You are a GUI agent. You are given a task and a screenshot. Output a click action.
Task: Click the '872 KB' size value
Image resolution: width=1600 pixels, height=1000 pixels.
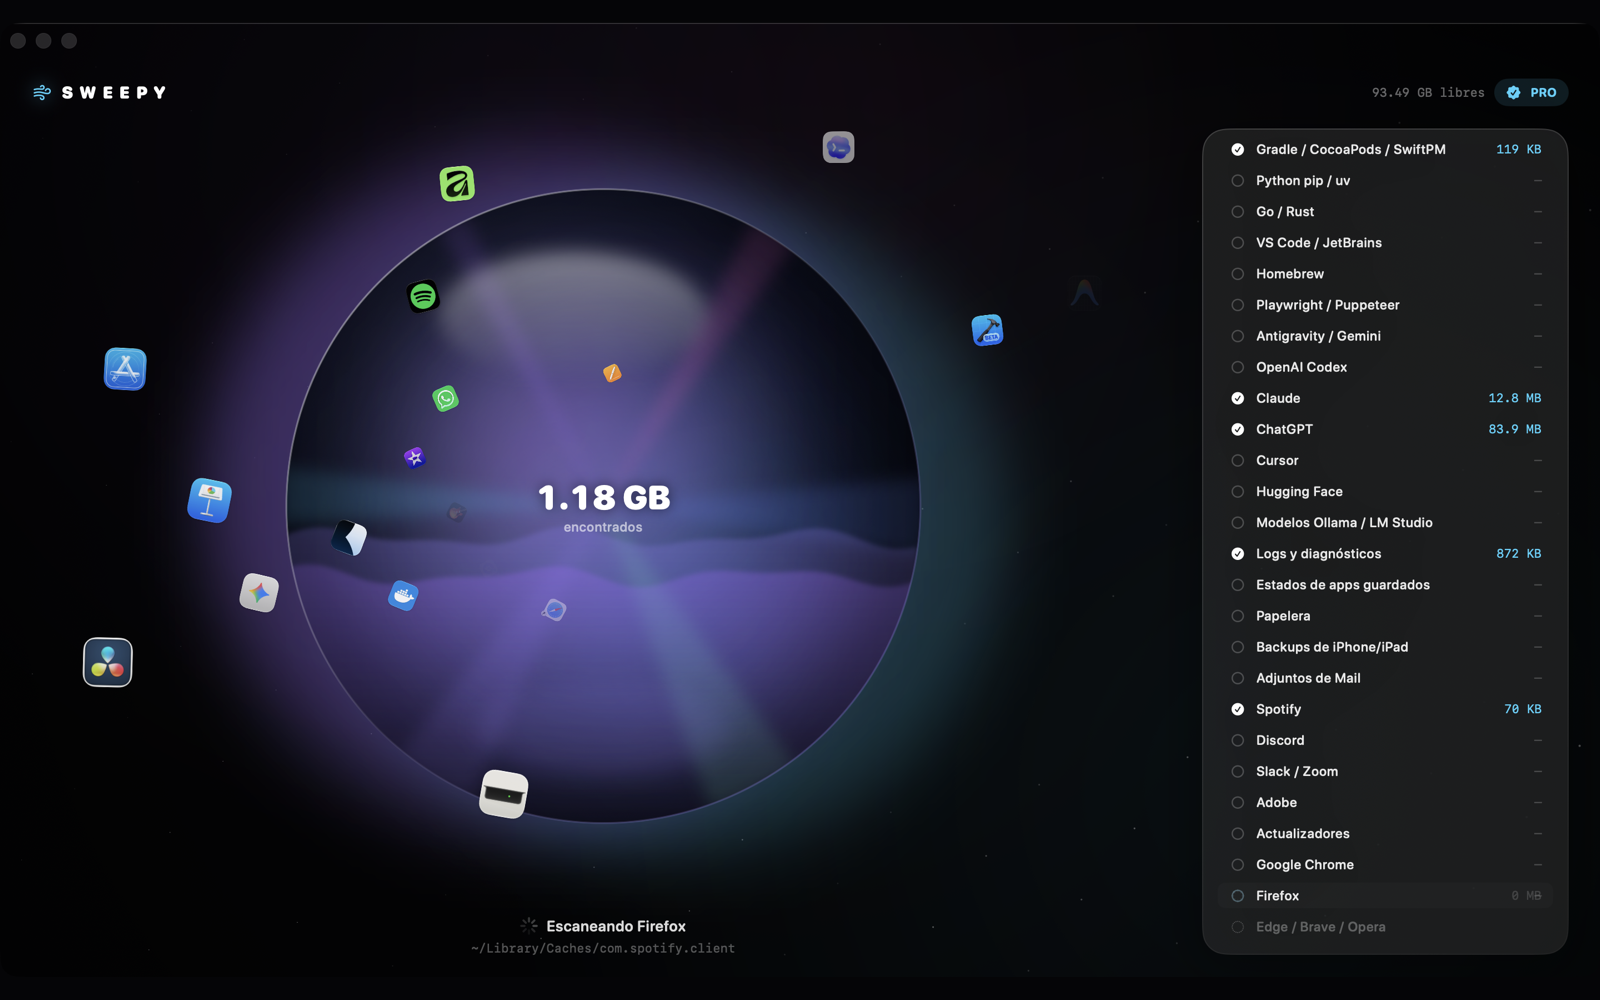[x=1518, y=554]
